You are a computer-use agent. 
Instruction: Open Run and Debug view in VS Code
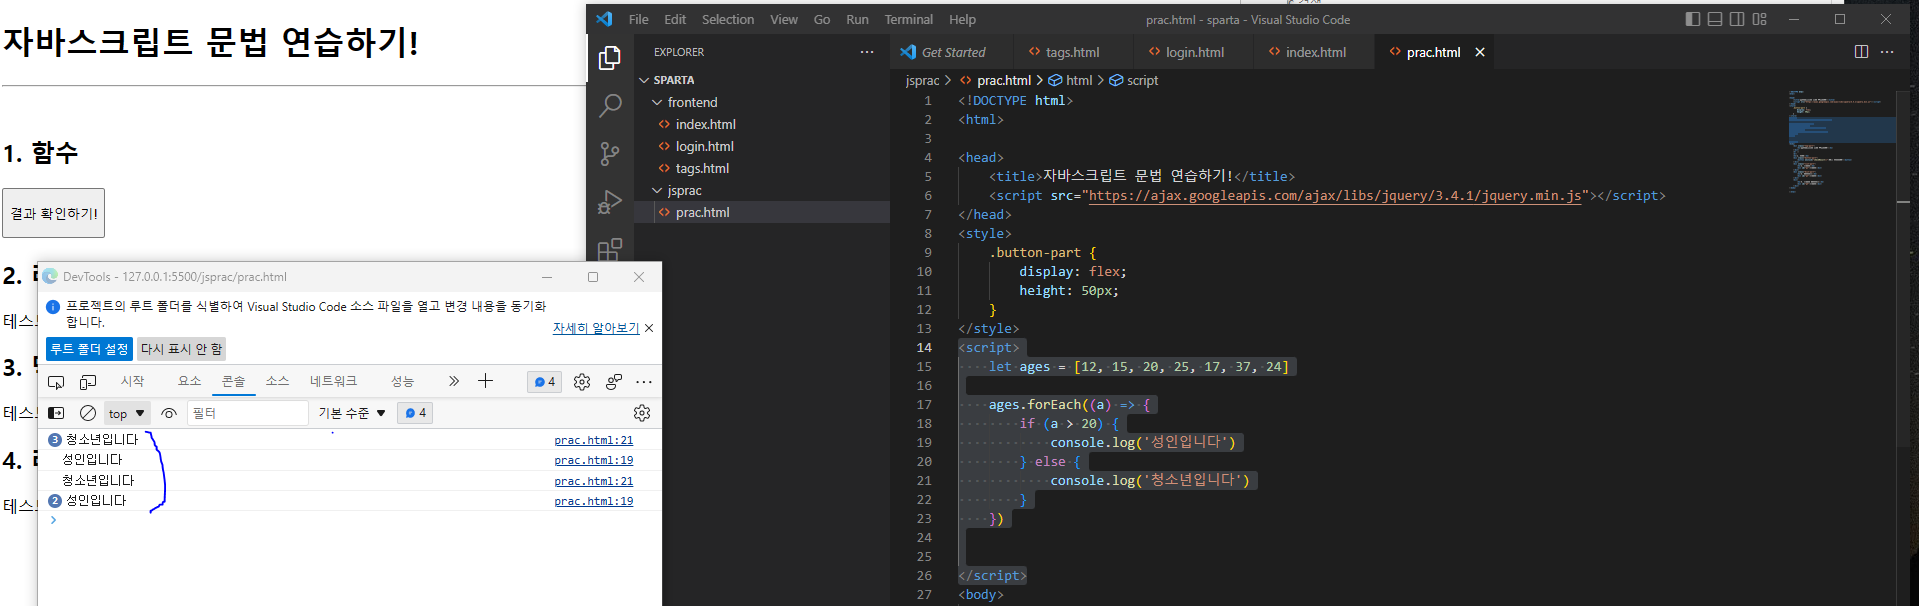609,202
